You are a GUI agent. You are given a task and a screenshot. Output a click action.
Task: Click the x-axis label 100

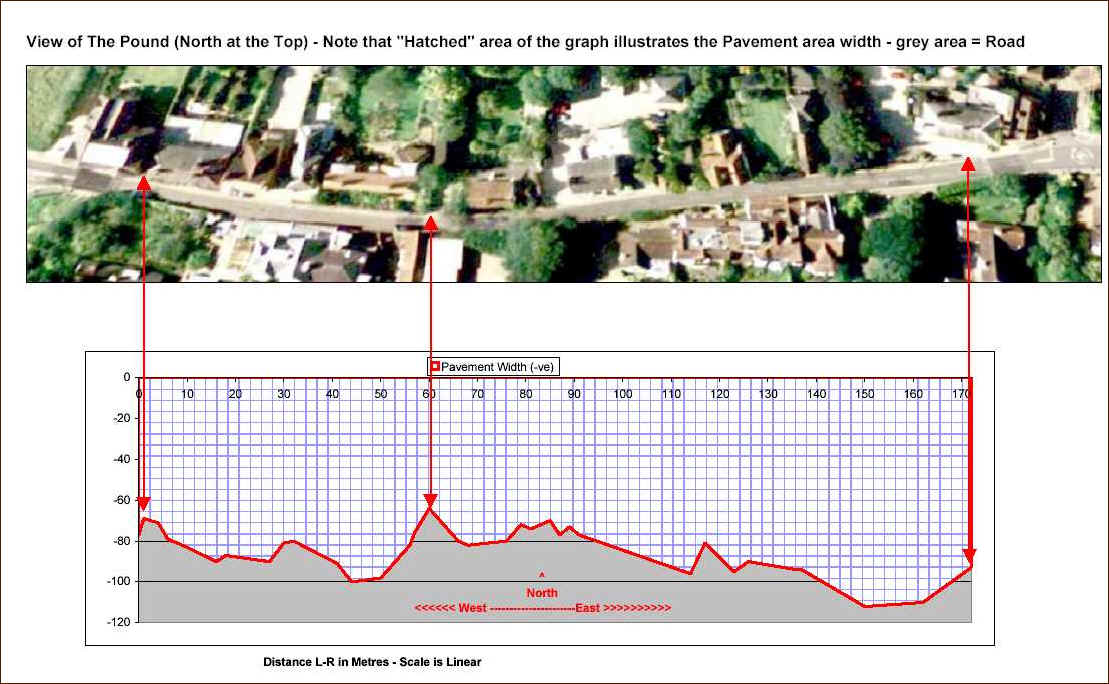point(622,394)
